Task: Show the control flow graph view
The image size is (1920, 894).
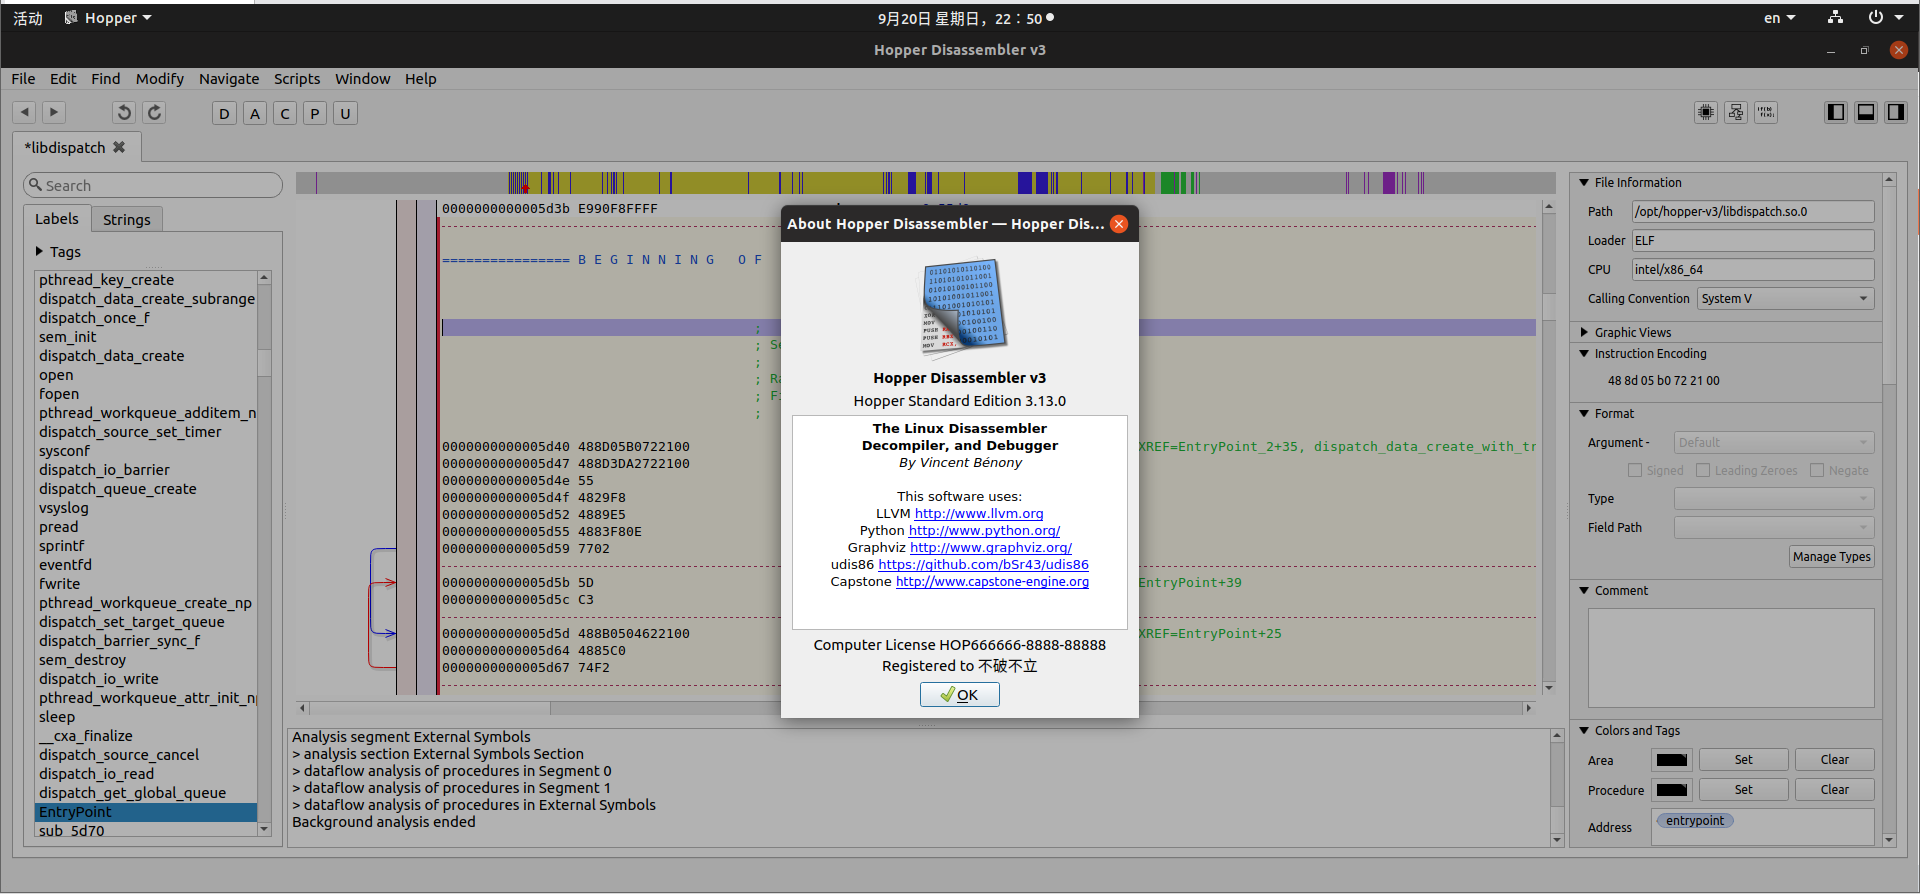Action: pyautogui.click(x=1736, y=113)
